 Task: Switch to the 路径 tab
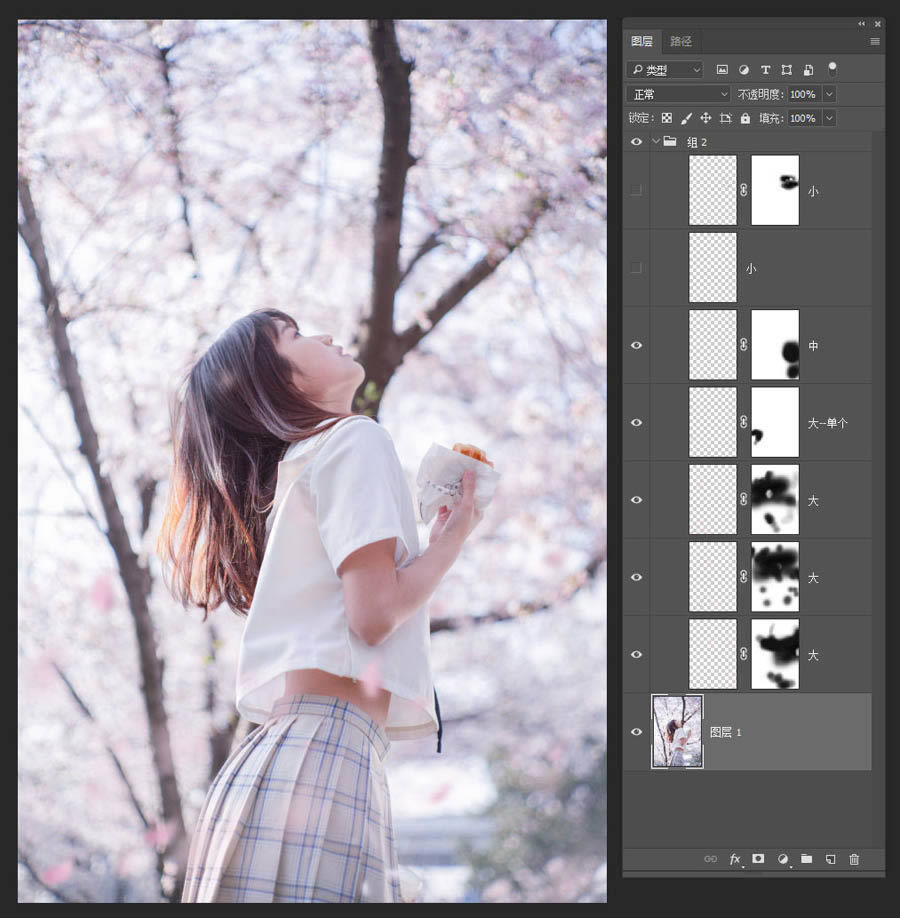681,41
